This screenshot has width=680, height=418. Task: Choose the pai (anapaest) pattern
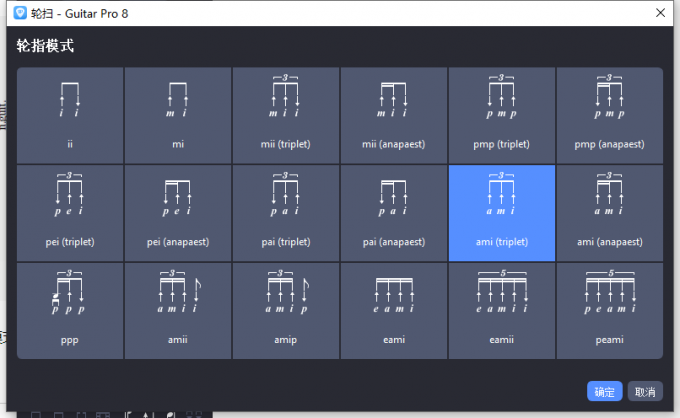point(394,213)
